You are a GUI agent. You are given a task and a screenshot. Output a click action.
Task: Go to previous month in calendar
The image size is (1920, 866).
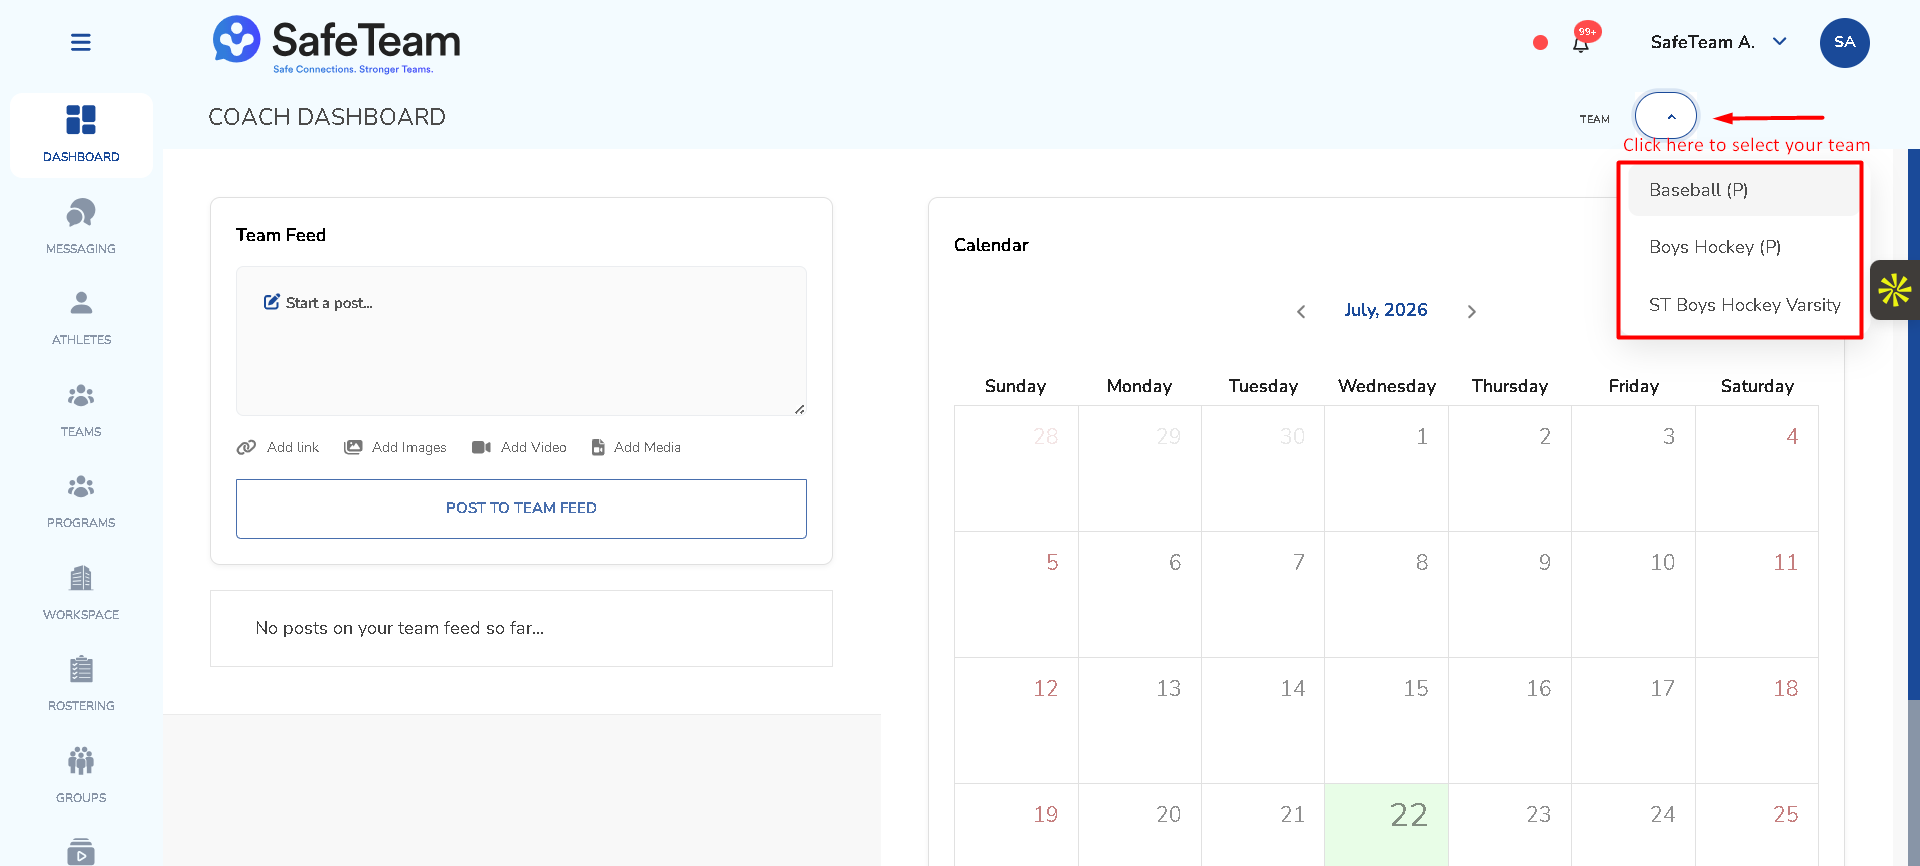(x=1301, y=312)
